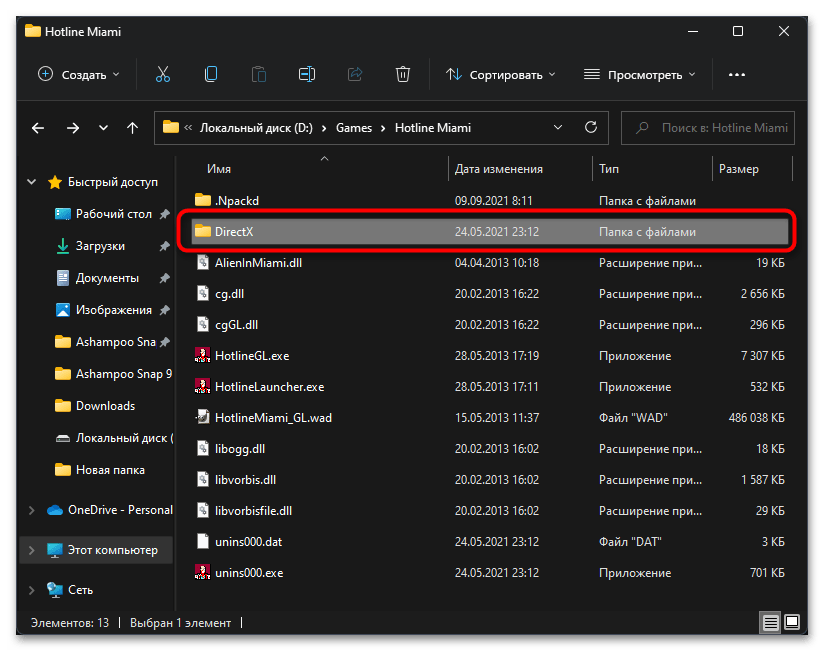The image size is (824, 651).
Task: Expand the Этот компьютер tree node
Action: (32, 550)
